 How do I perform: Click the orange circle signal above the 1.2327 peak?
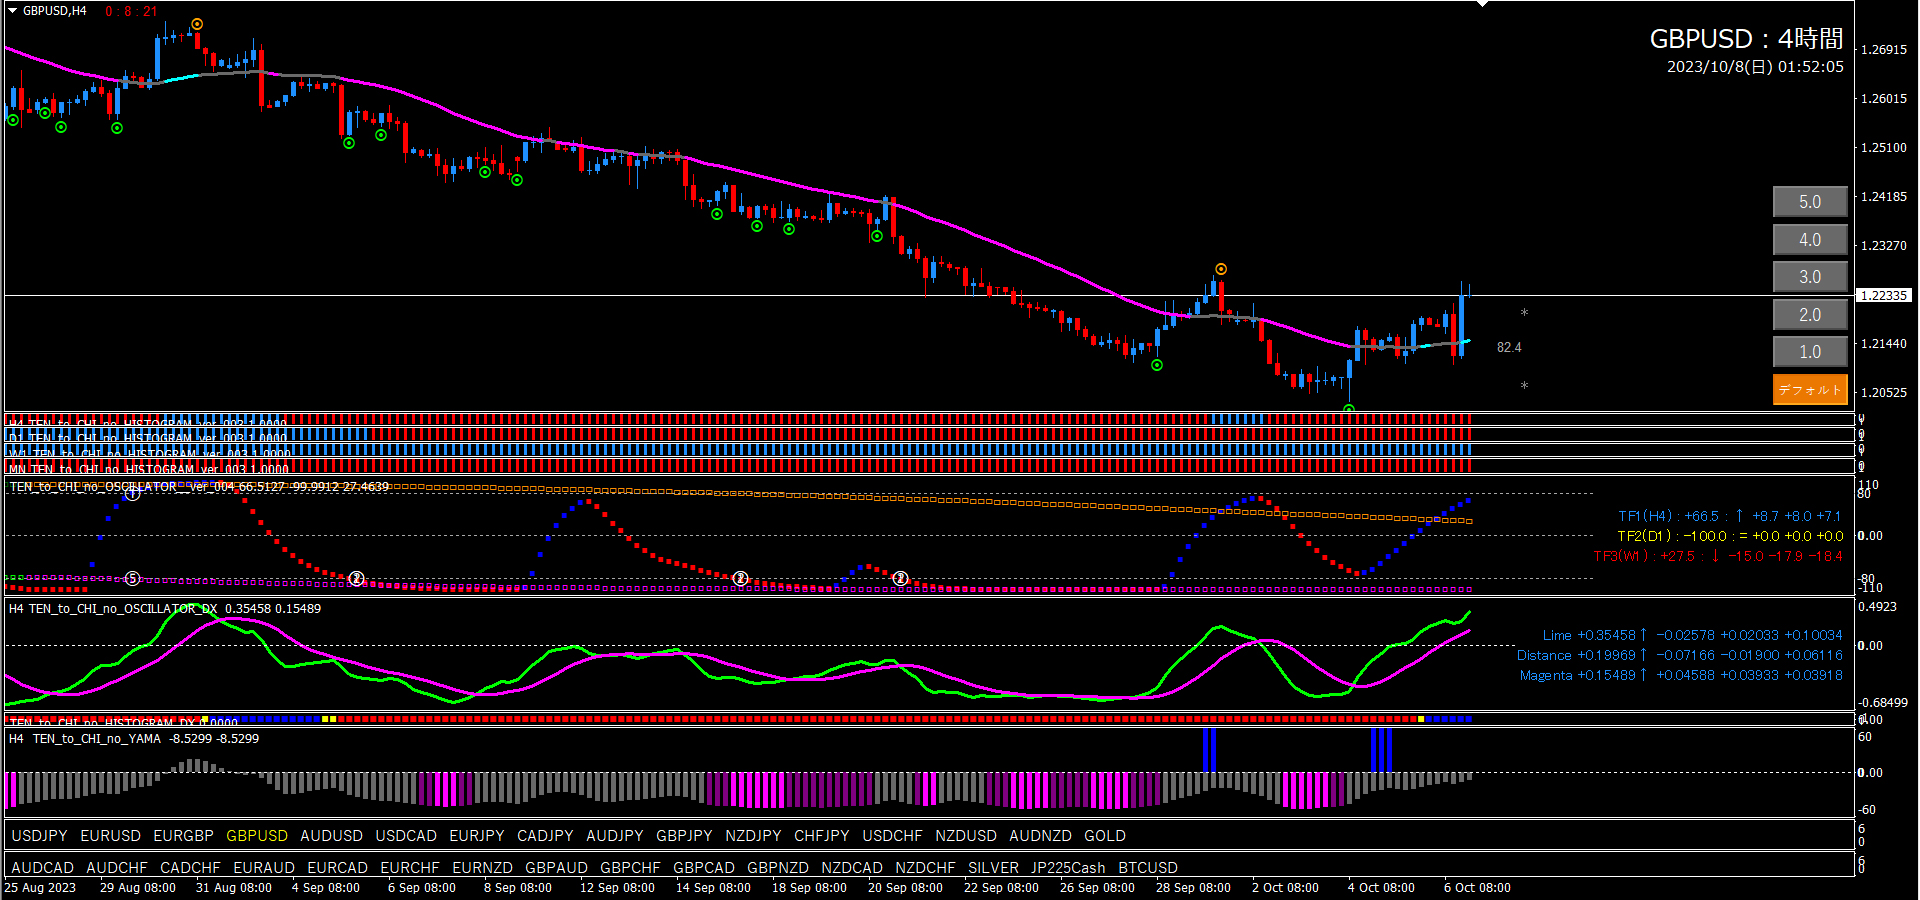coord(1221,269)
